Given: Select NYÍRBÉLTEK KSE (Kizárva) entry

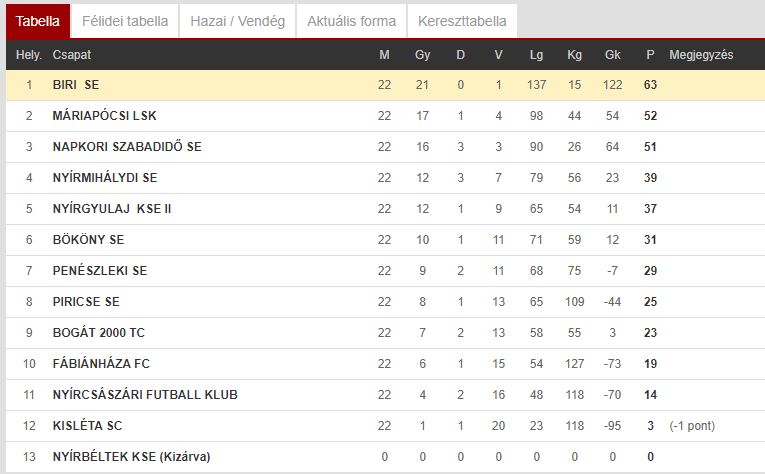Looking at the screenshot, I should (x=131, y=456).
